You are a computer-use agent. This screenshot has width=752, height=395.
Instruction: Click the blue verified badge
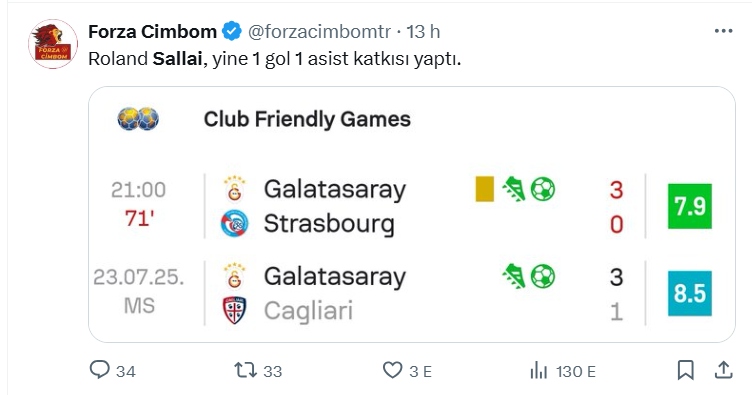click(x=232, y=32)
